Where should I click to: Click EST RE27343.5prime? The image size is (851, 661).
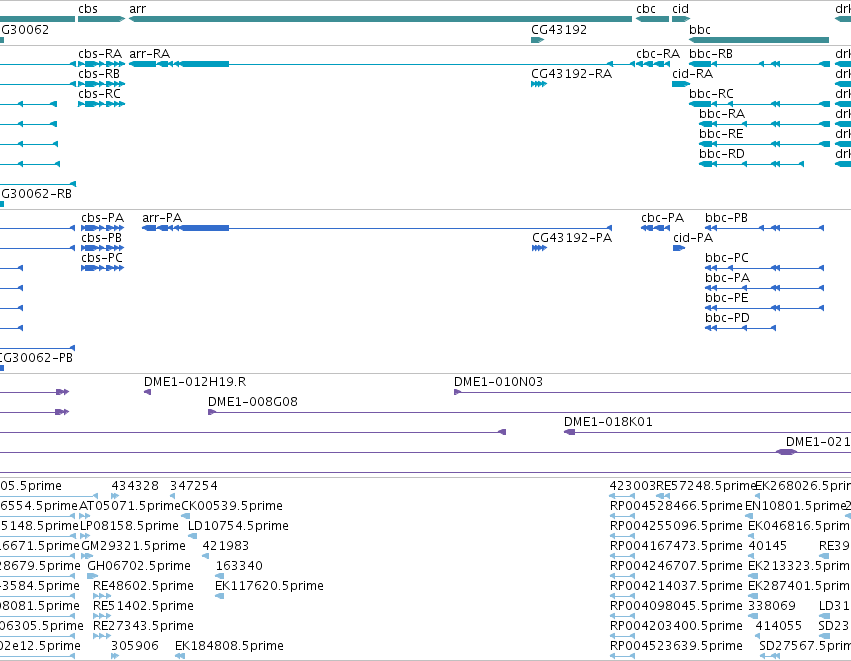143,626
